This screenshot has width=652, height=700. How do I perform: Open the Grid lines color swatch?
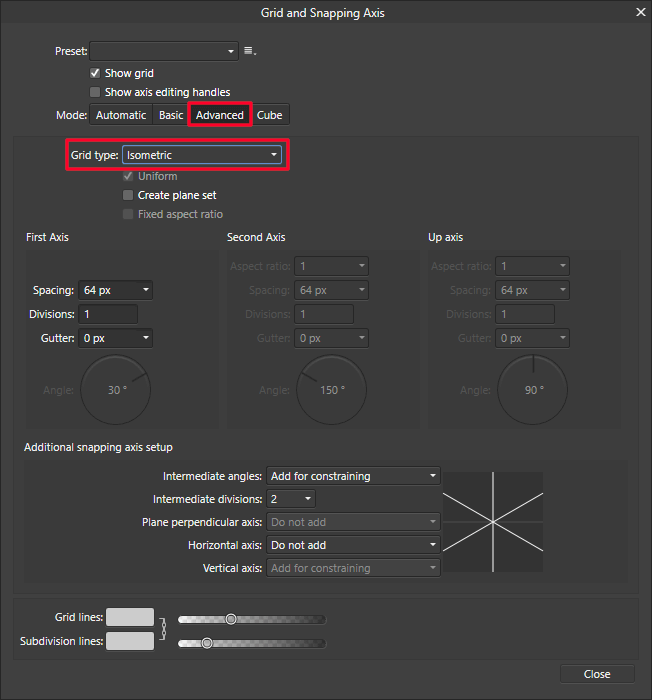point(130,617)
